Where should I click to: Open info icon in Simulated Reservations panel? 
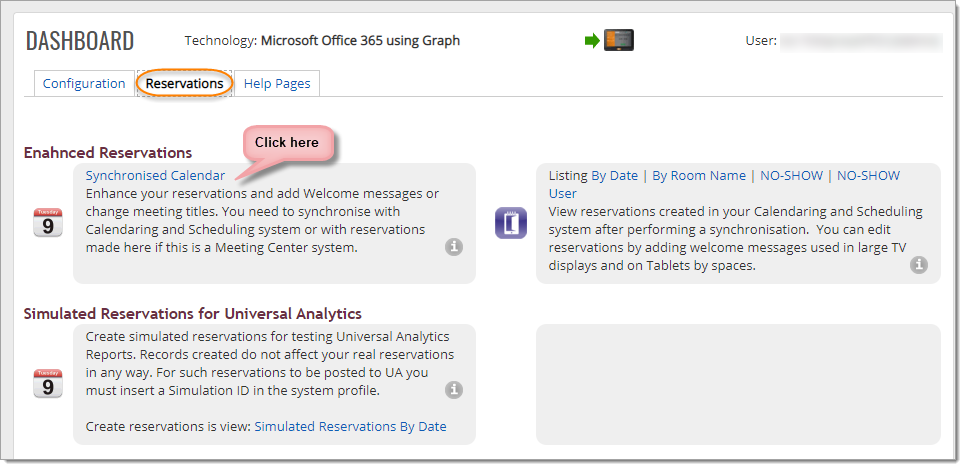click(454, 390)
